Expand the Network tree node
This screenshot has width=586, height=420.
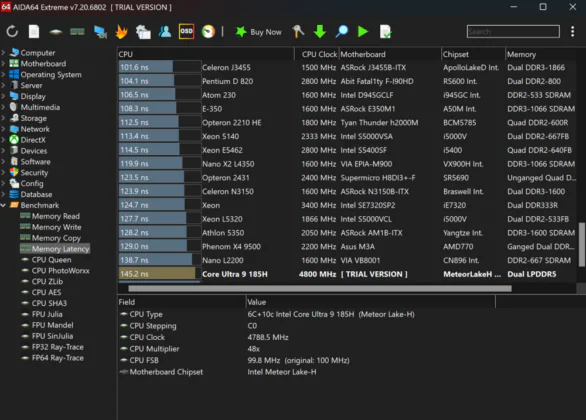point(3,129)
